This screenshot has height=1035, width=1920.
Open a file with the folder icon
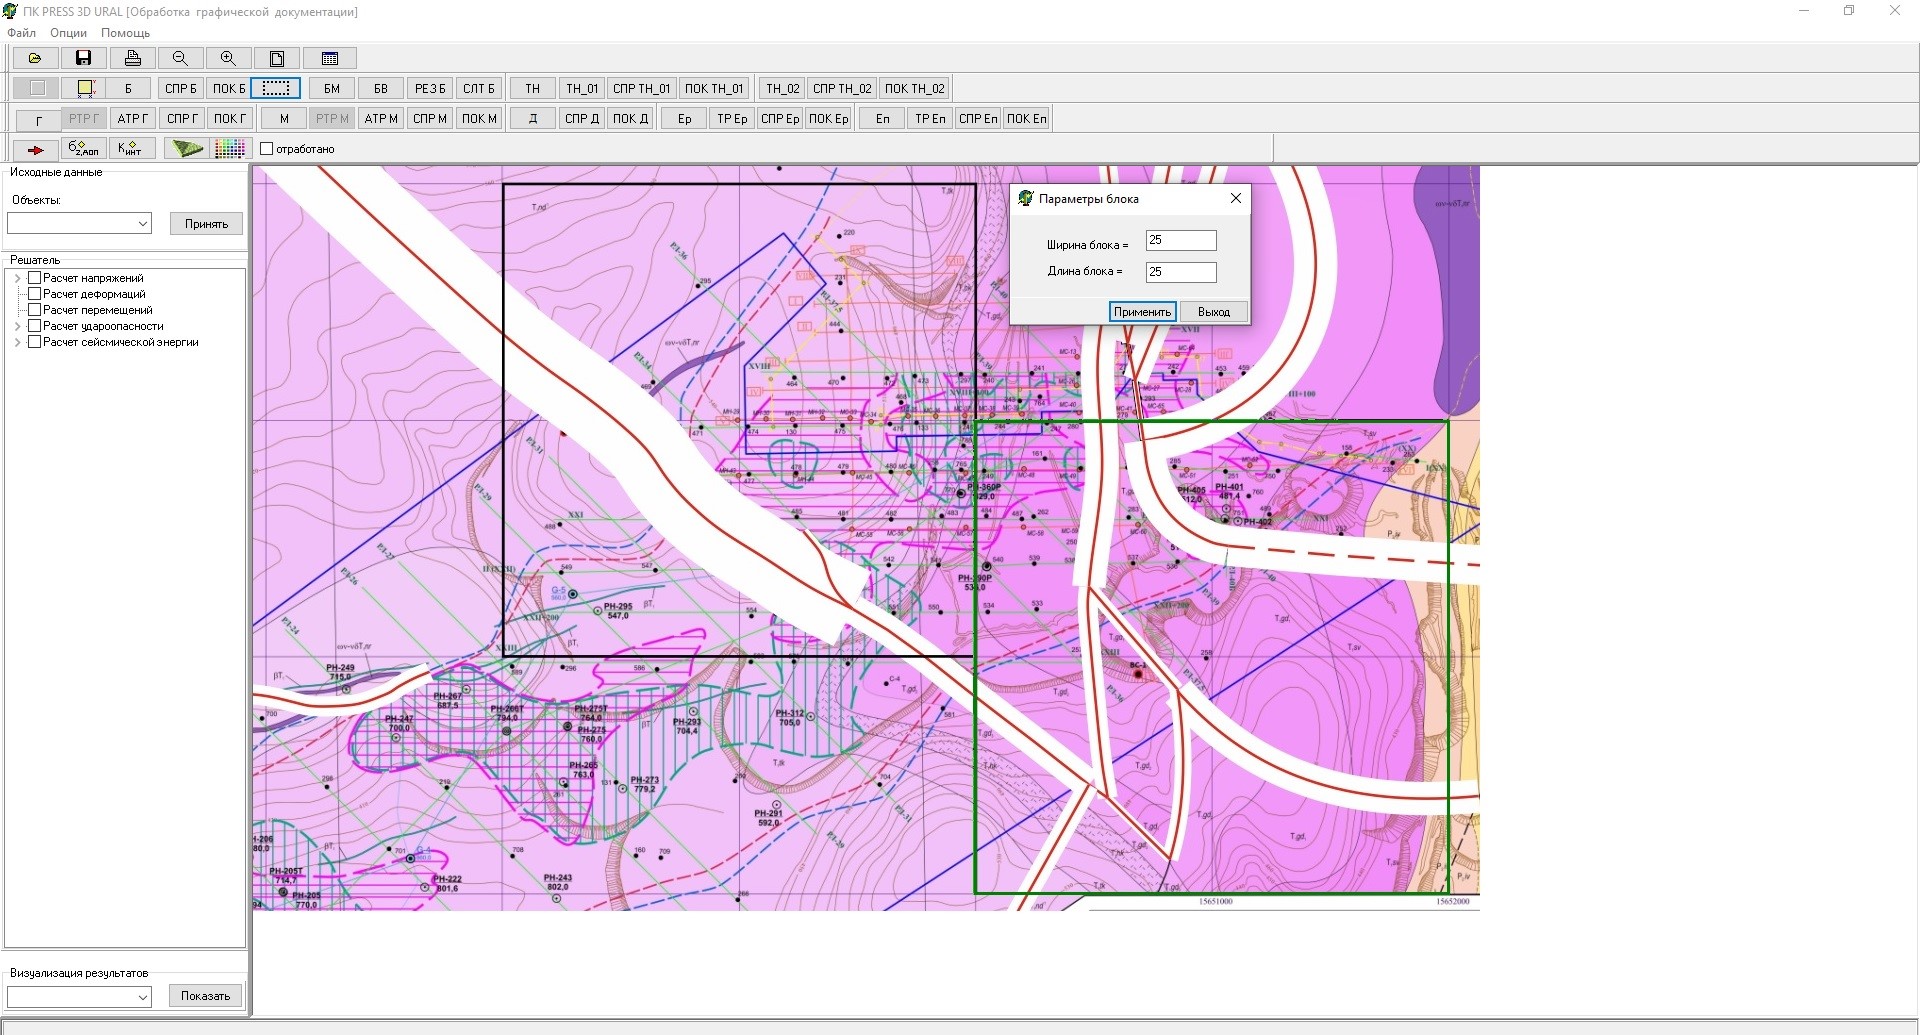[x=34, y=59]
